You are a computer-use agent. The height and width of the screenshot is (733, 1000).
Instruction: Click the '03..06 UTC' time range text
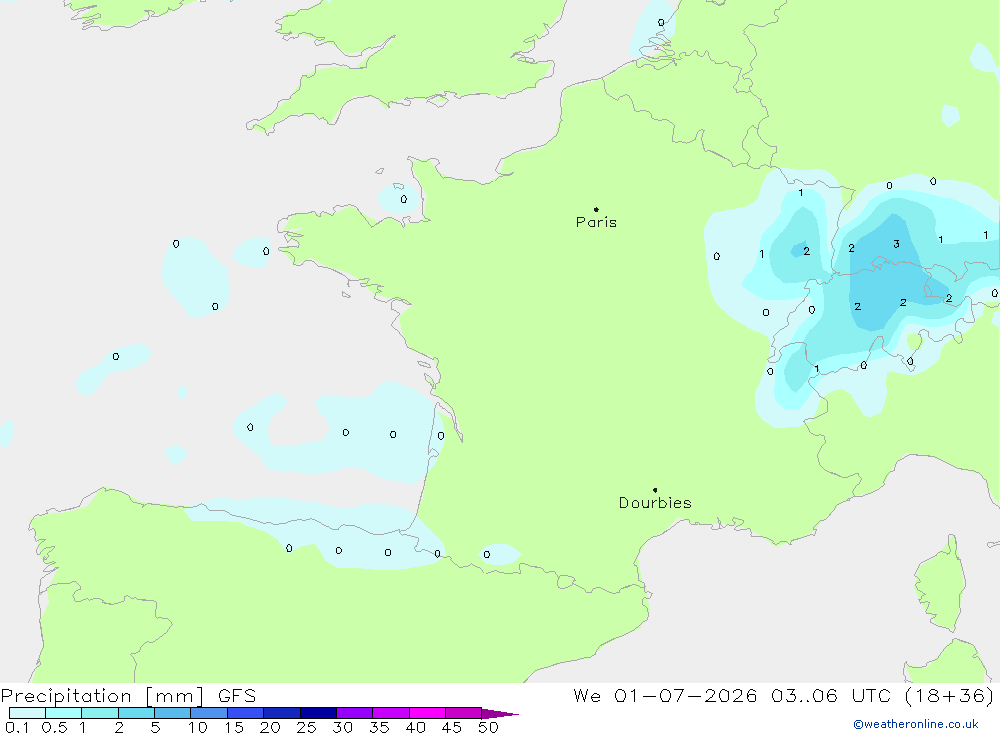[830, 696]
